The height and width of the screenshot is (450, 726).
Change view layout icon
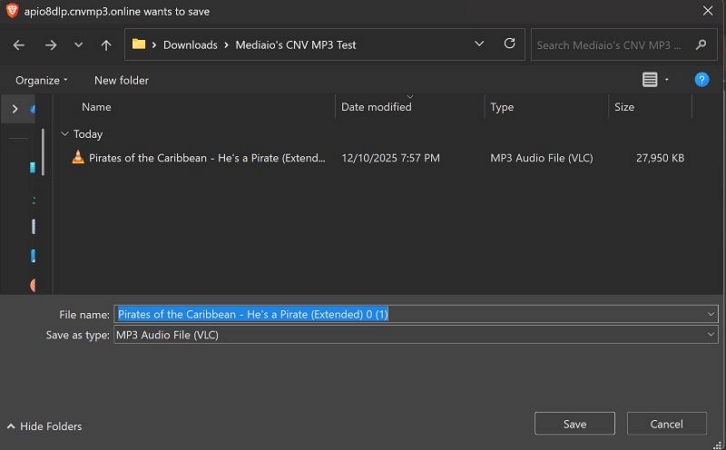tap(650, 80)
